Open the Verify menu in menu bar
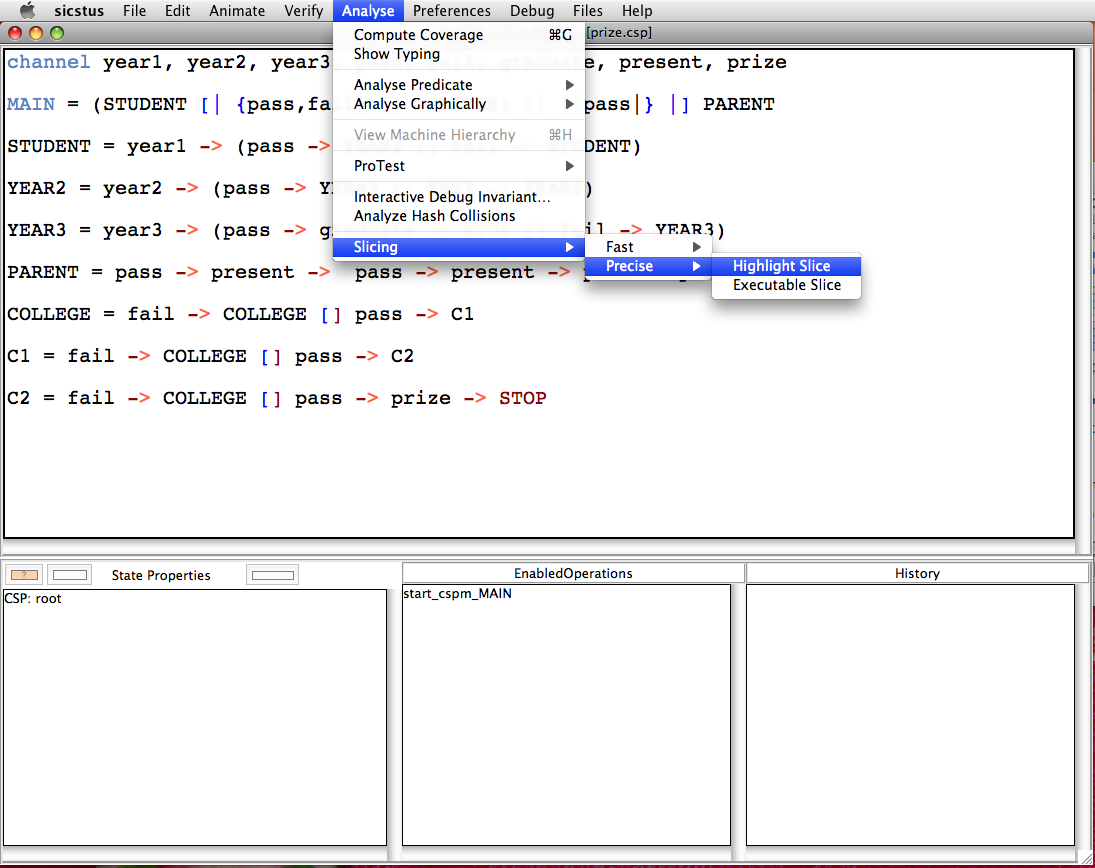The width and height of the screenshot is (1095, 868). (303, 11)
